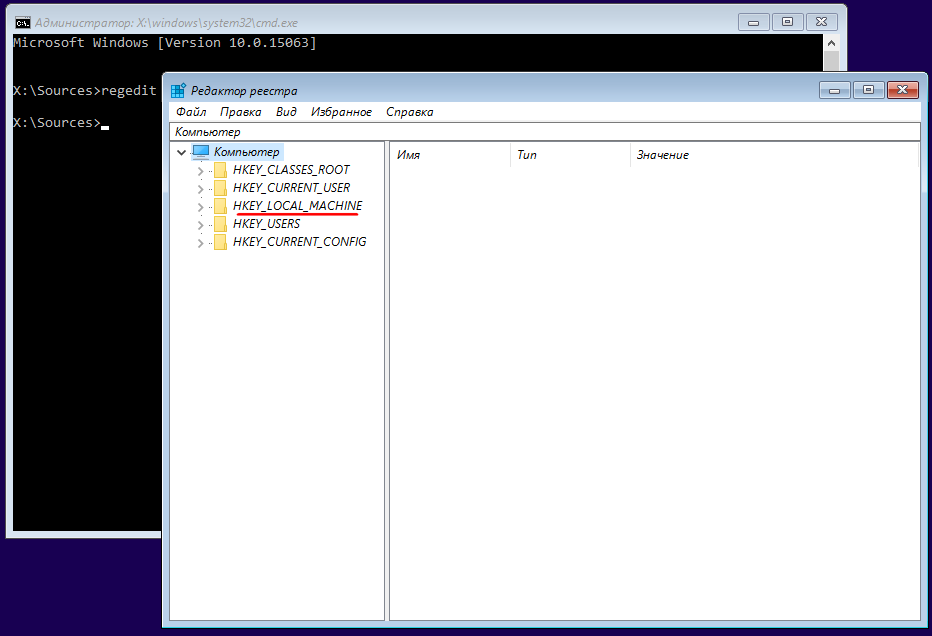Image resolution: width=932 pixels, height=636 pixels.
Task: Expand the HKEY_CURRENT_USER branch
Action: pyautogui.click(x=200, y=189)
